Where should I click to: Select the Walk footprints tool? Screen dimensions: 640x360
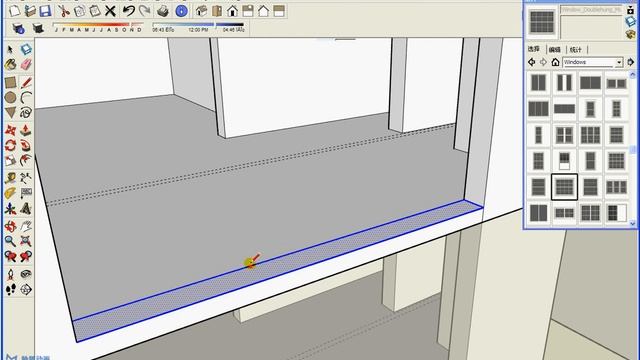10,289
